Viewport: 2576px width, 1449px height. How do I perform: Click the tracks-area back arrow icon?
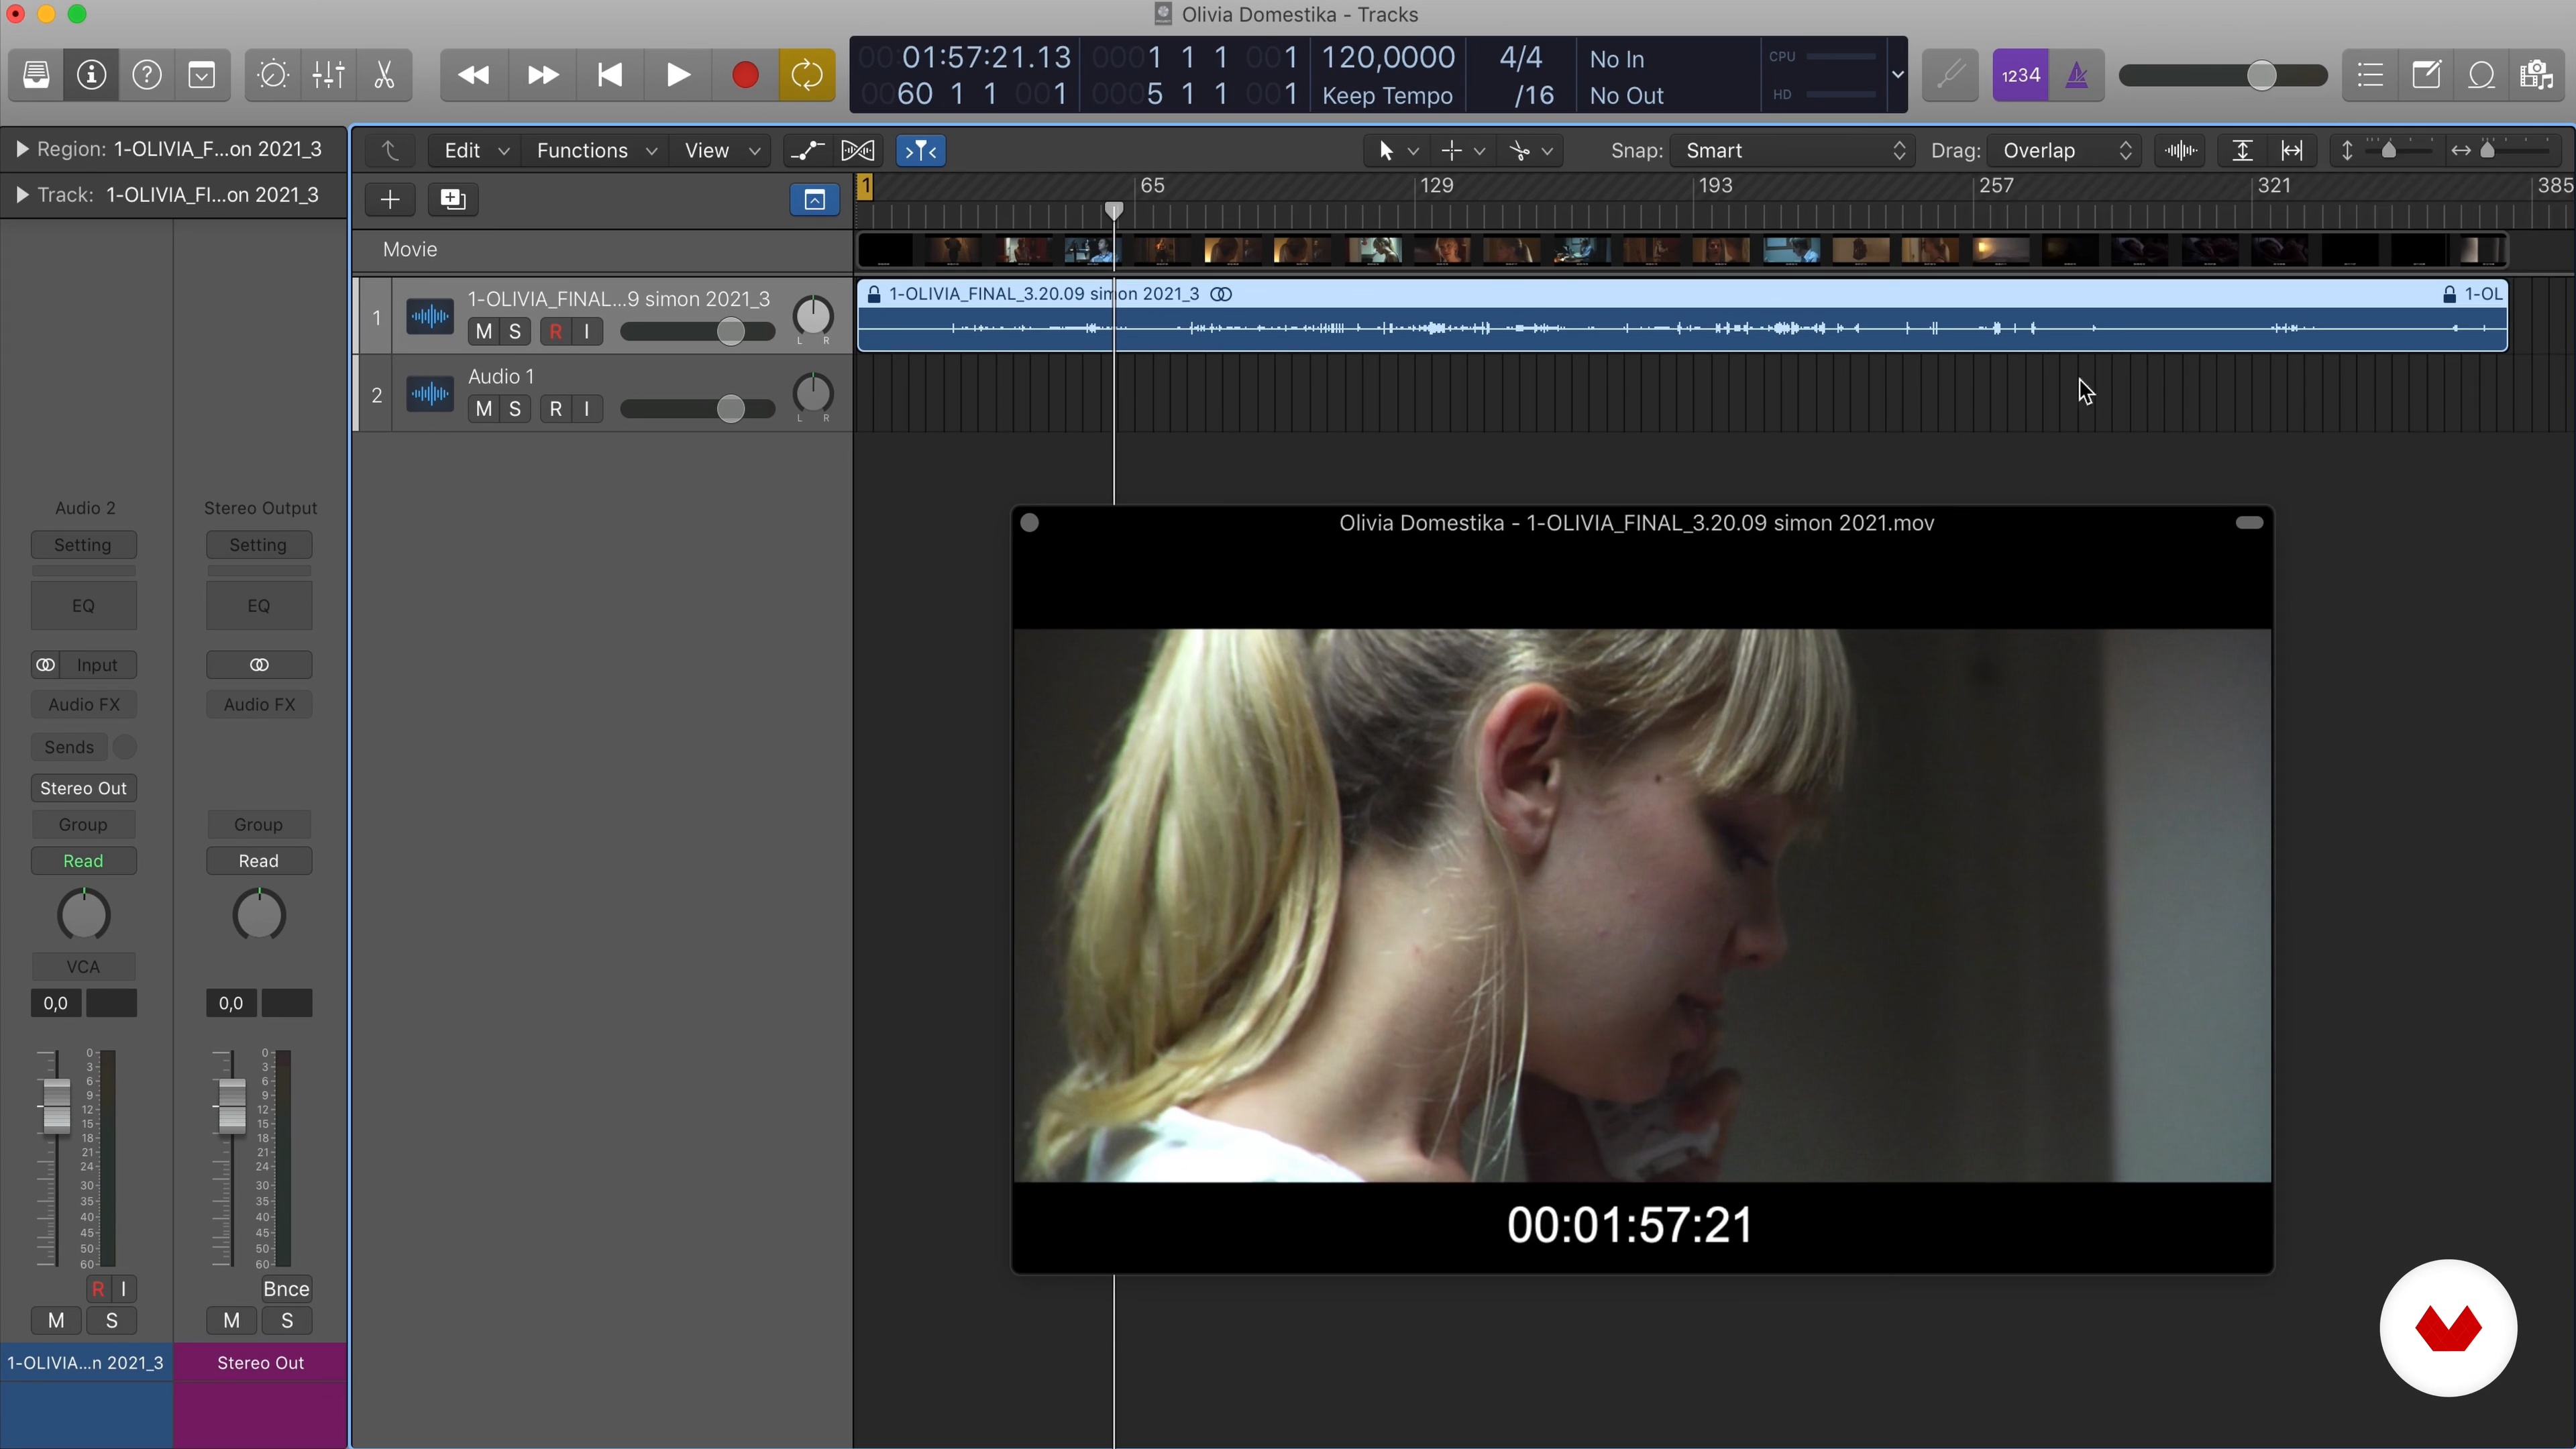[x=390, y=151]
